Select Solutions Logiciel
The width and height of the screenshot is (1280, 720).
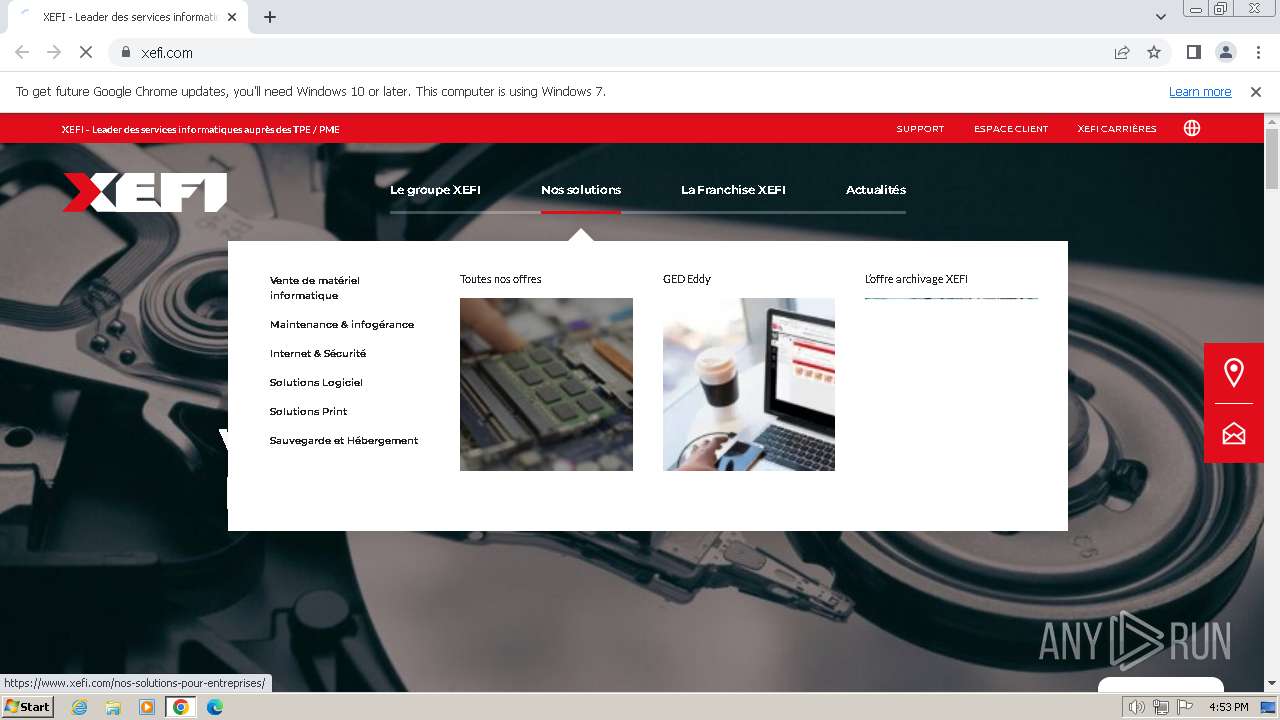click(x=316, y=382)
